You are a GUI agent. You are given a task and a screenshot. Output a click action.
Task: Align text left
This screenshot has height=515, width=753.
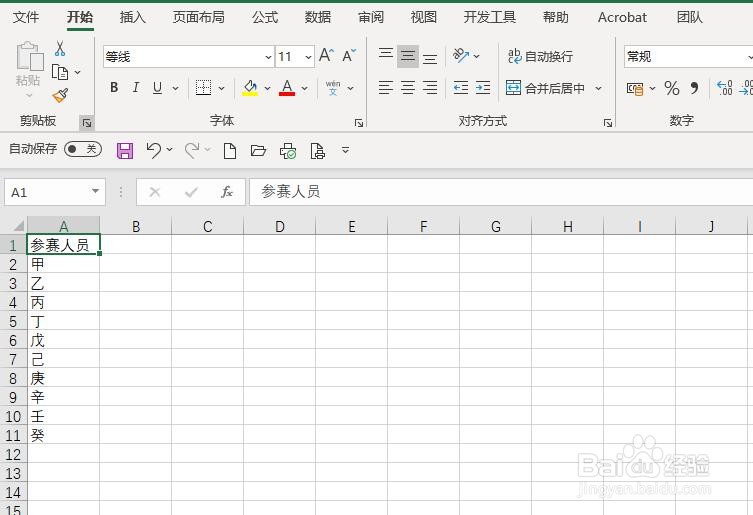click(386, 87)
